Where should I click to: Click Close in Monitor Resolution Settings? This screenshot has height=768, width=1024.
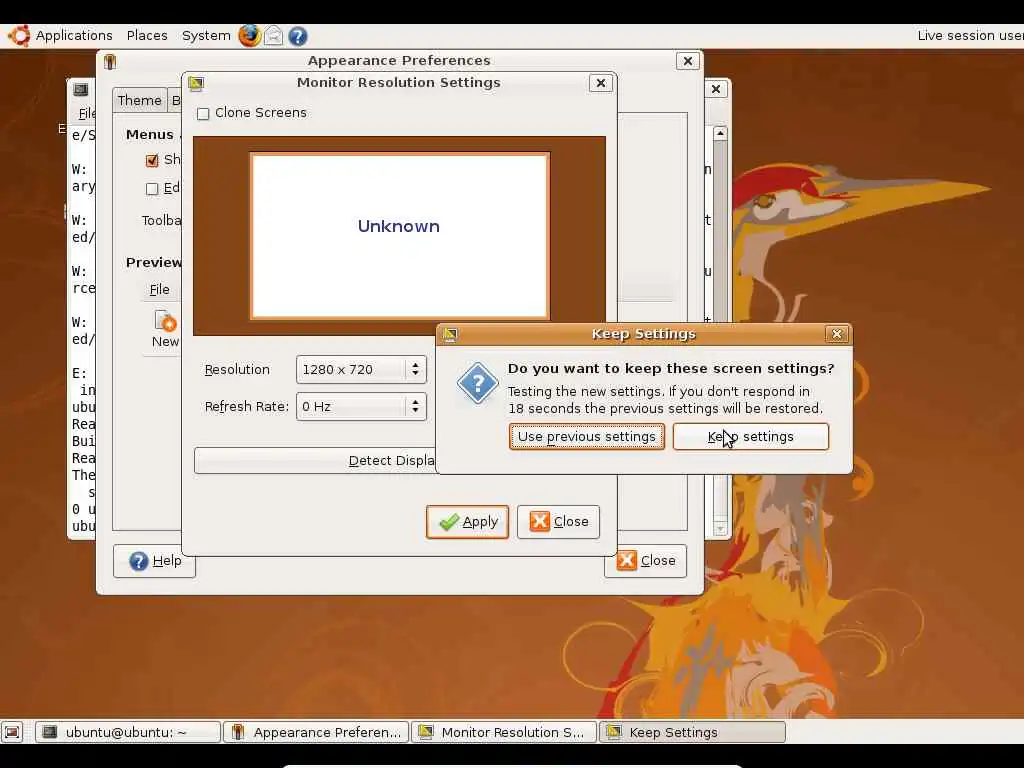(558, 522)
